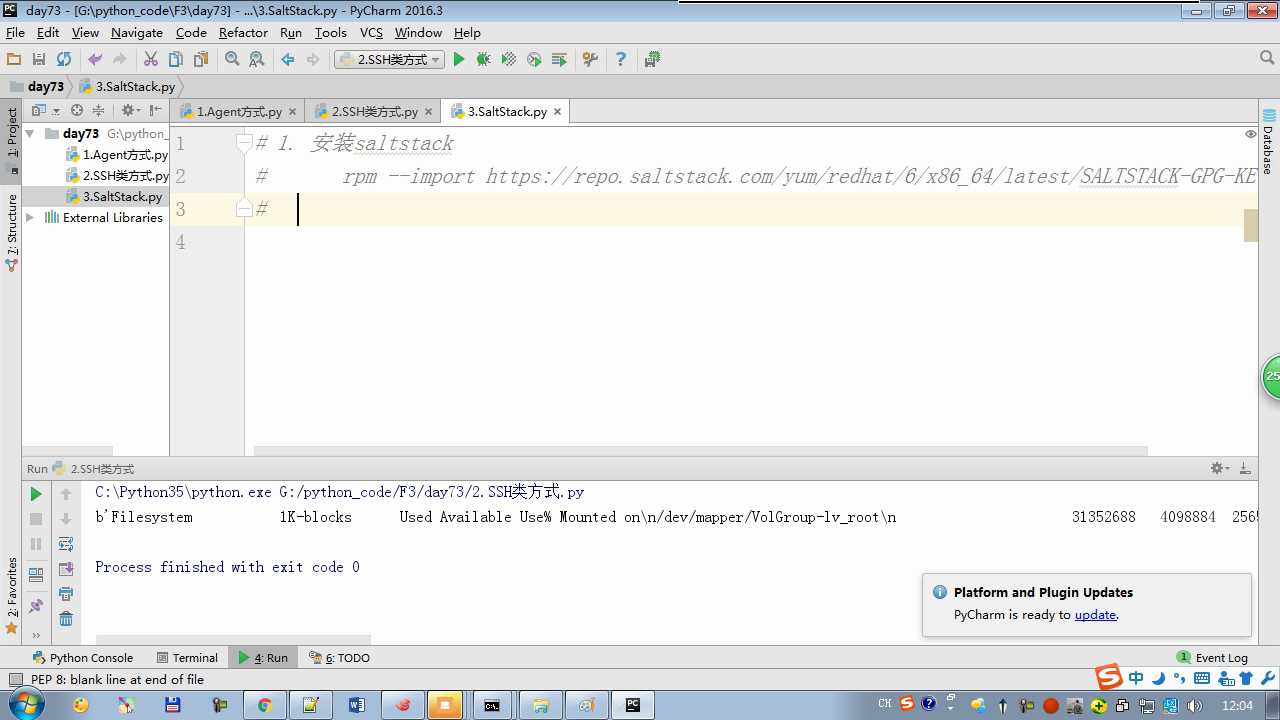Open the run configuration dropdown 2.SSH类方式
Viewport: 1280px width, 720px height.
click(x=389, y=60)
